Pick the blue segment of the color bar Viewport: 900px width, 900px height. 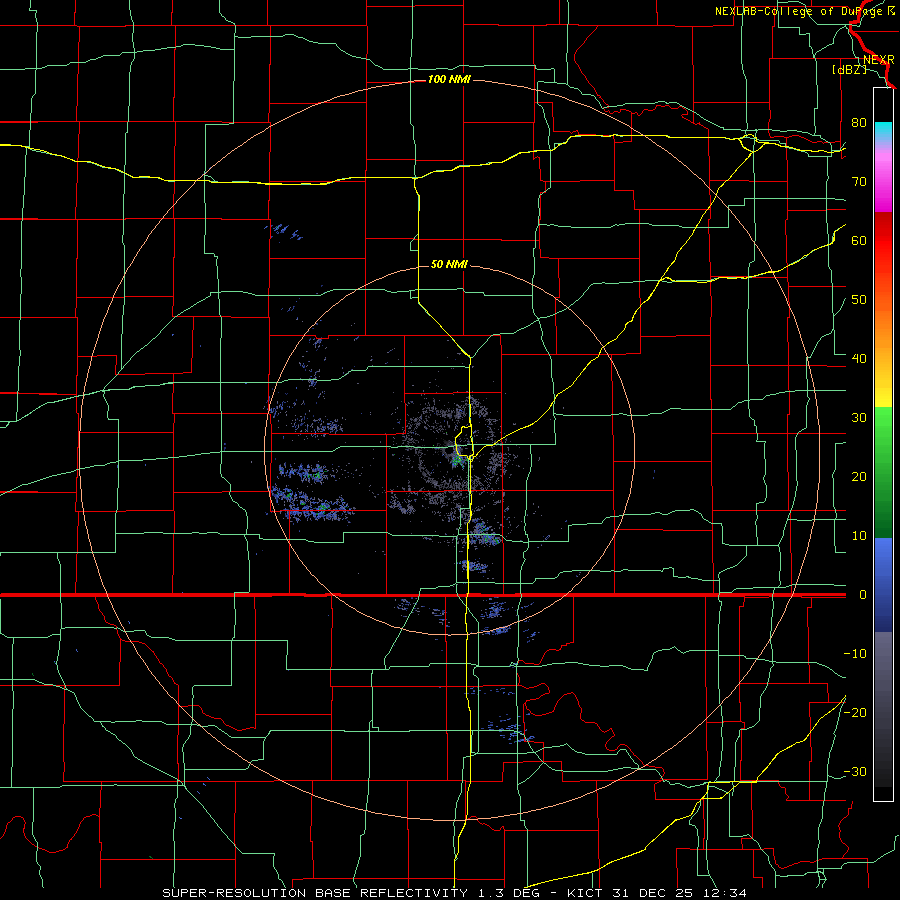tap(883, 585)
